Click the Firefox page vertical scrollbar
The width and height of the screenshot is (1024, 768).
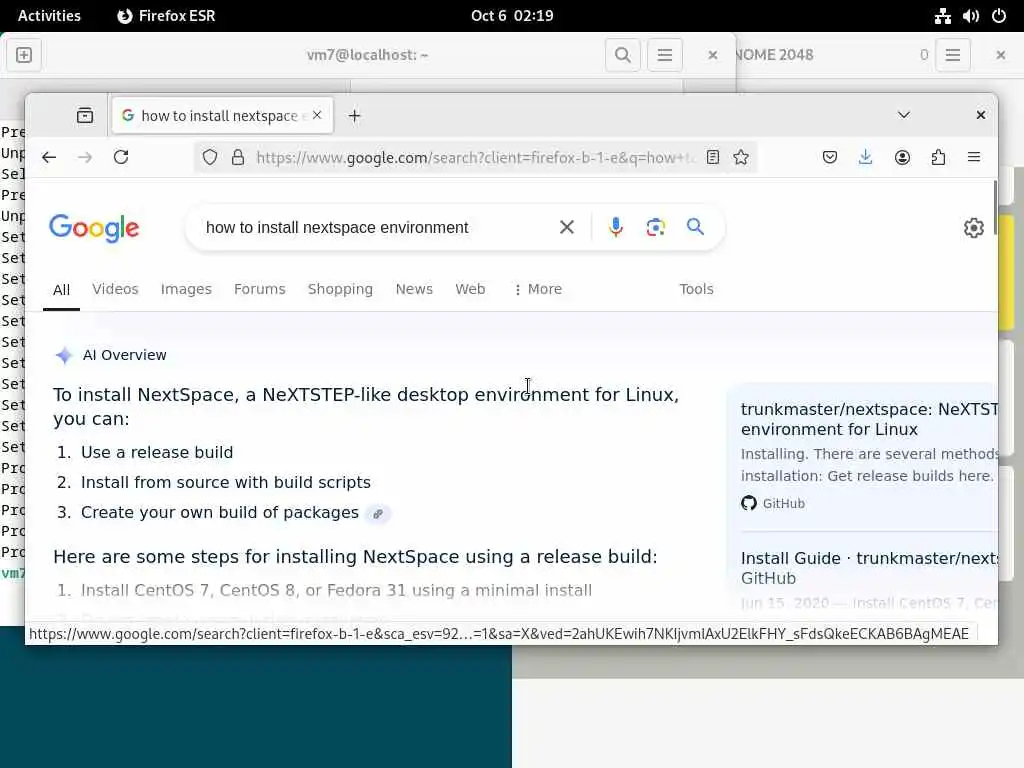[994, 208]
